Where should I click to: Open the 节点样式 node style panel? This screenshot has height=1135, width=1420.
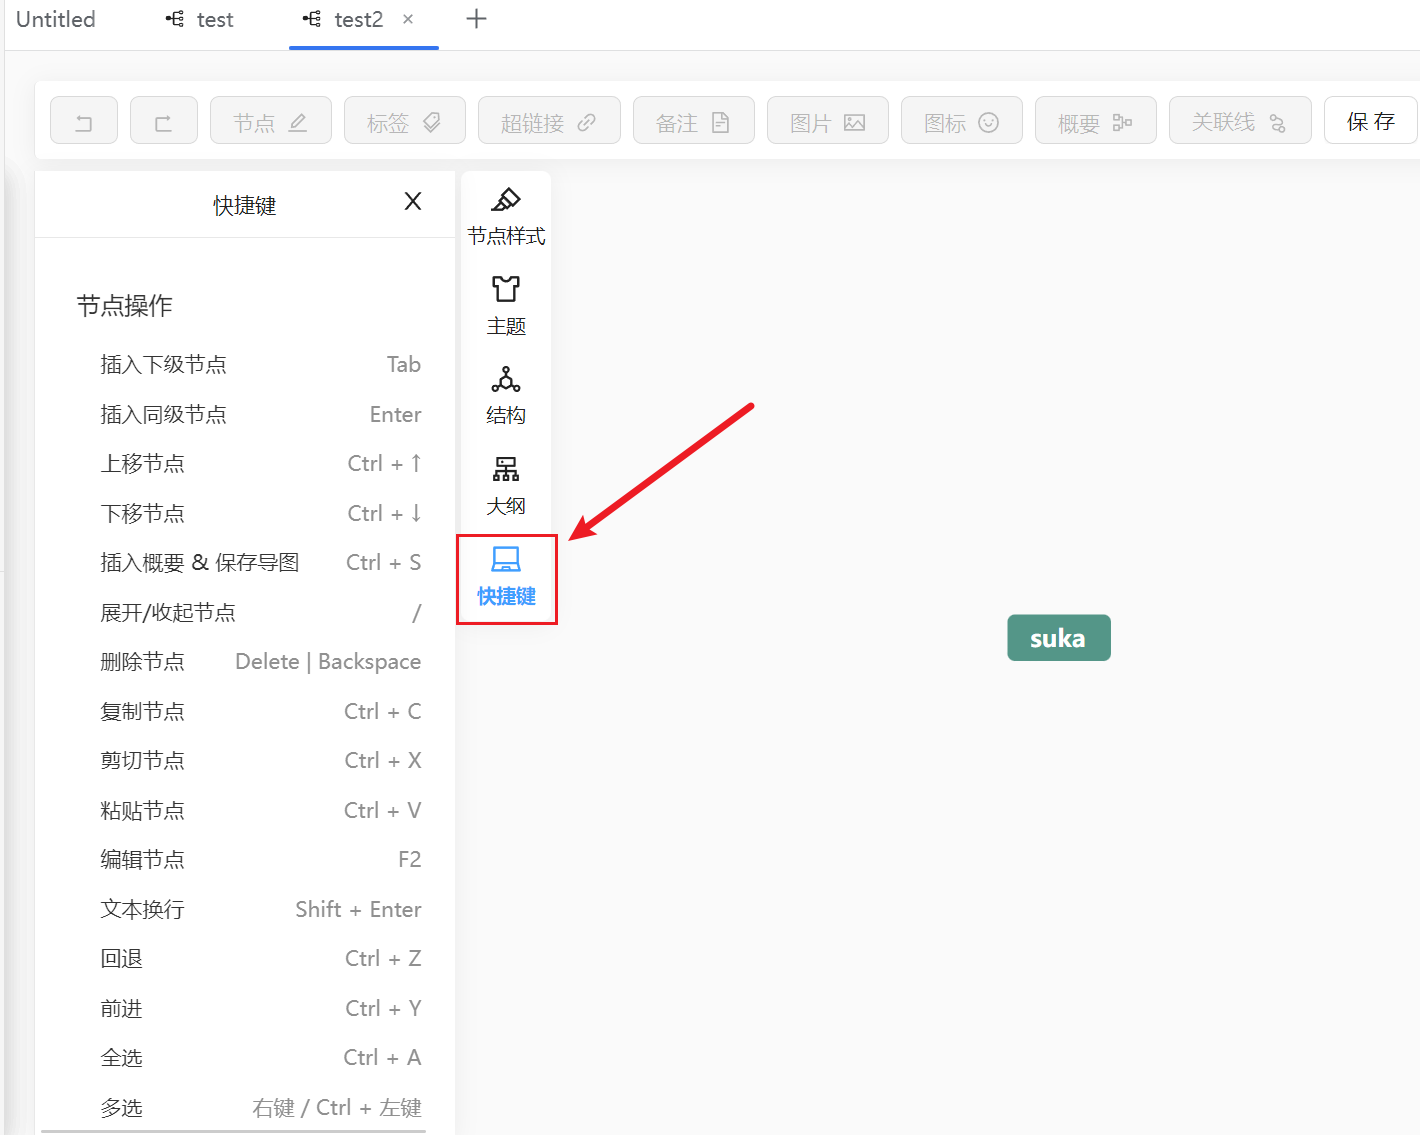506,216
